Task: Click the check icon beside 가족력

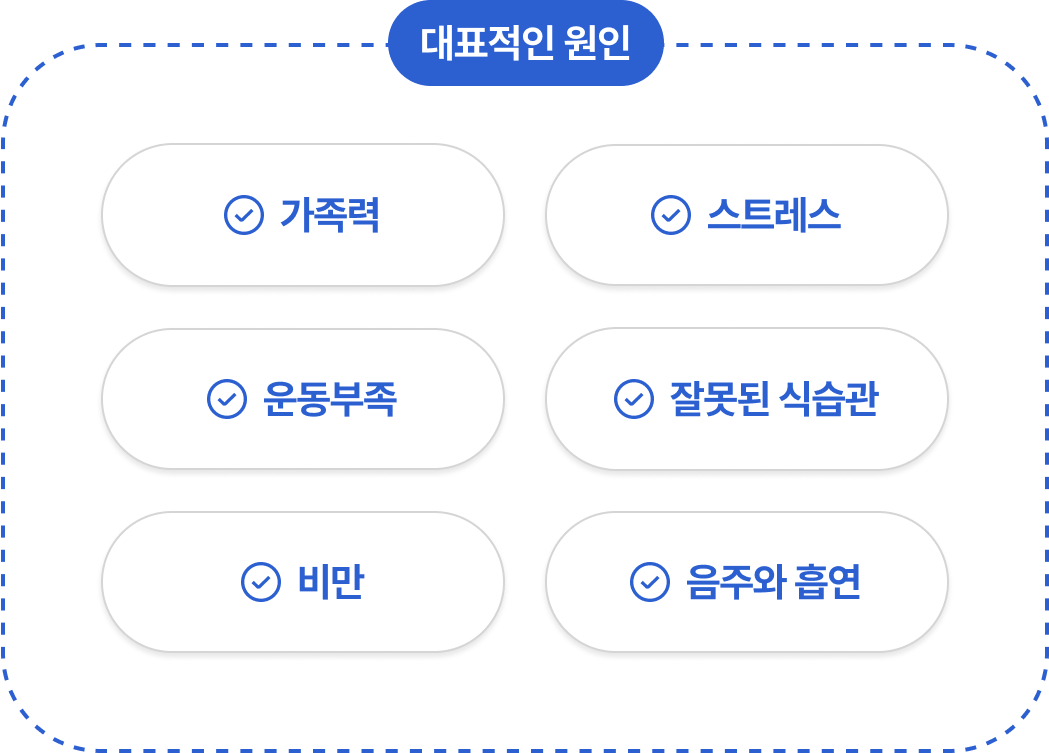Action: 244,215
